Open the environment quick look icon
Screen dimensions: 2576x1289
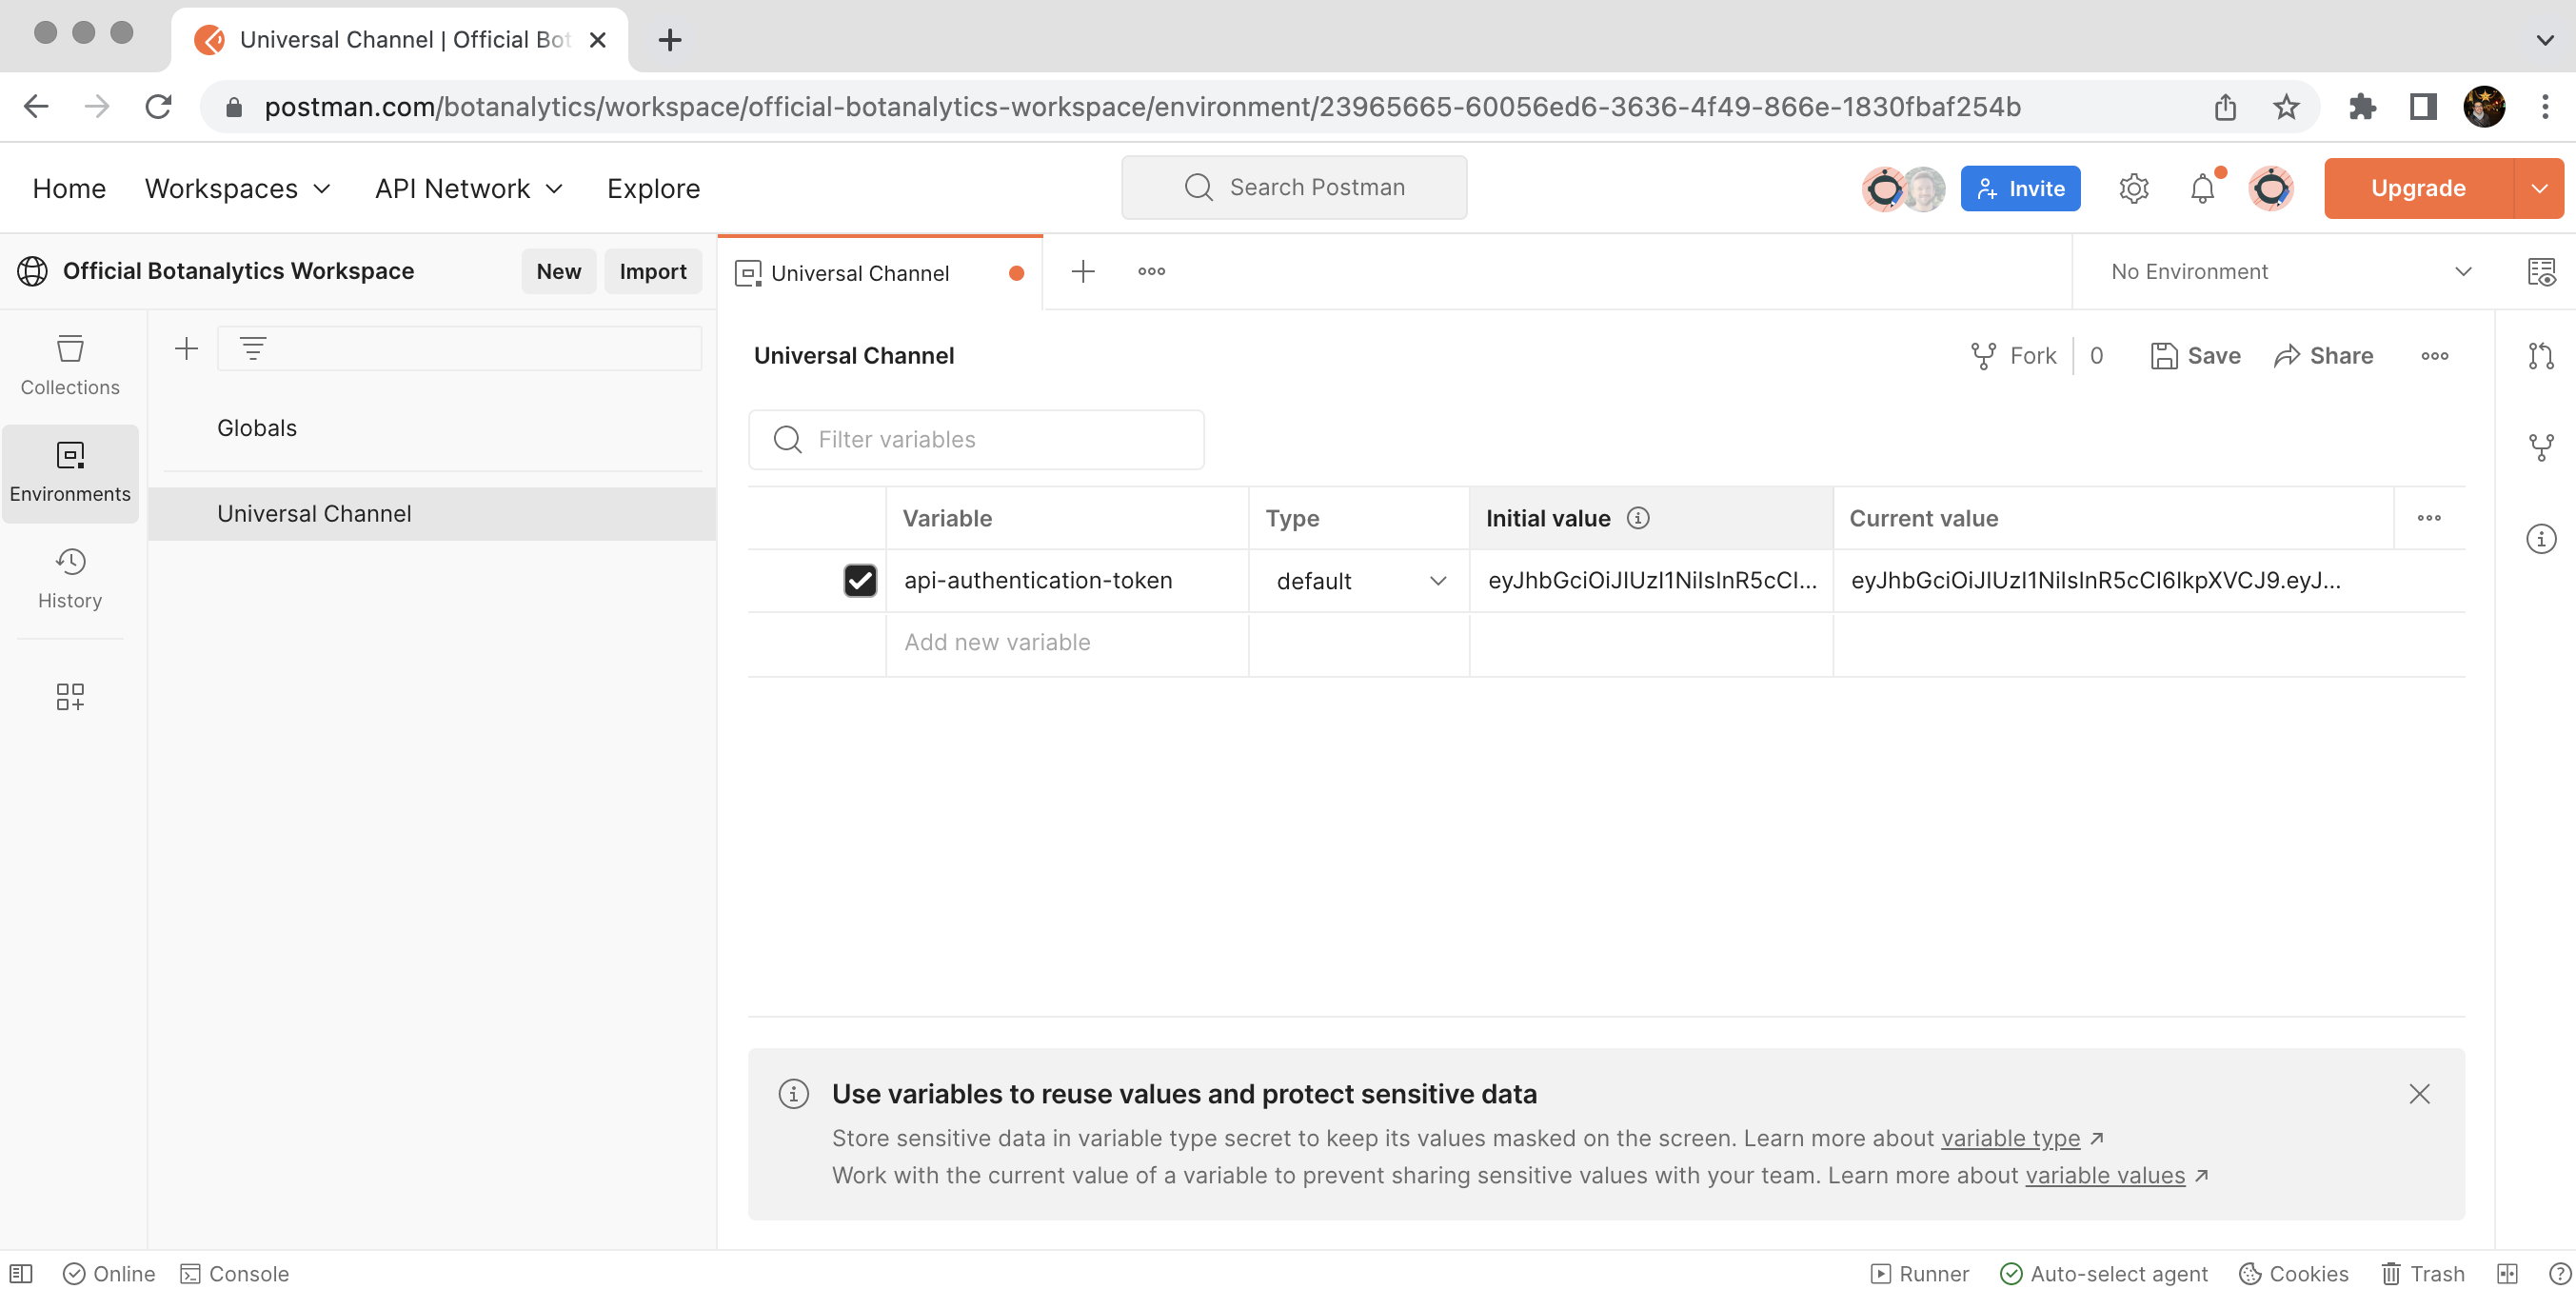tap(2541, 272)
